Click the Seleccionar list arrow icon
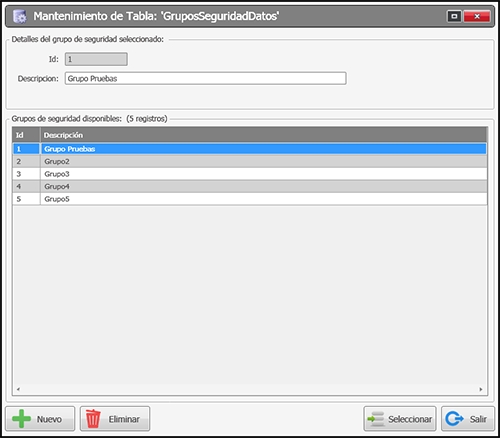The image size is (500, 438). click(x=376, y=419)
